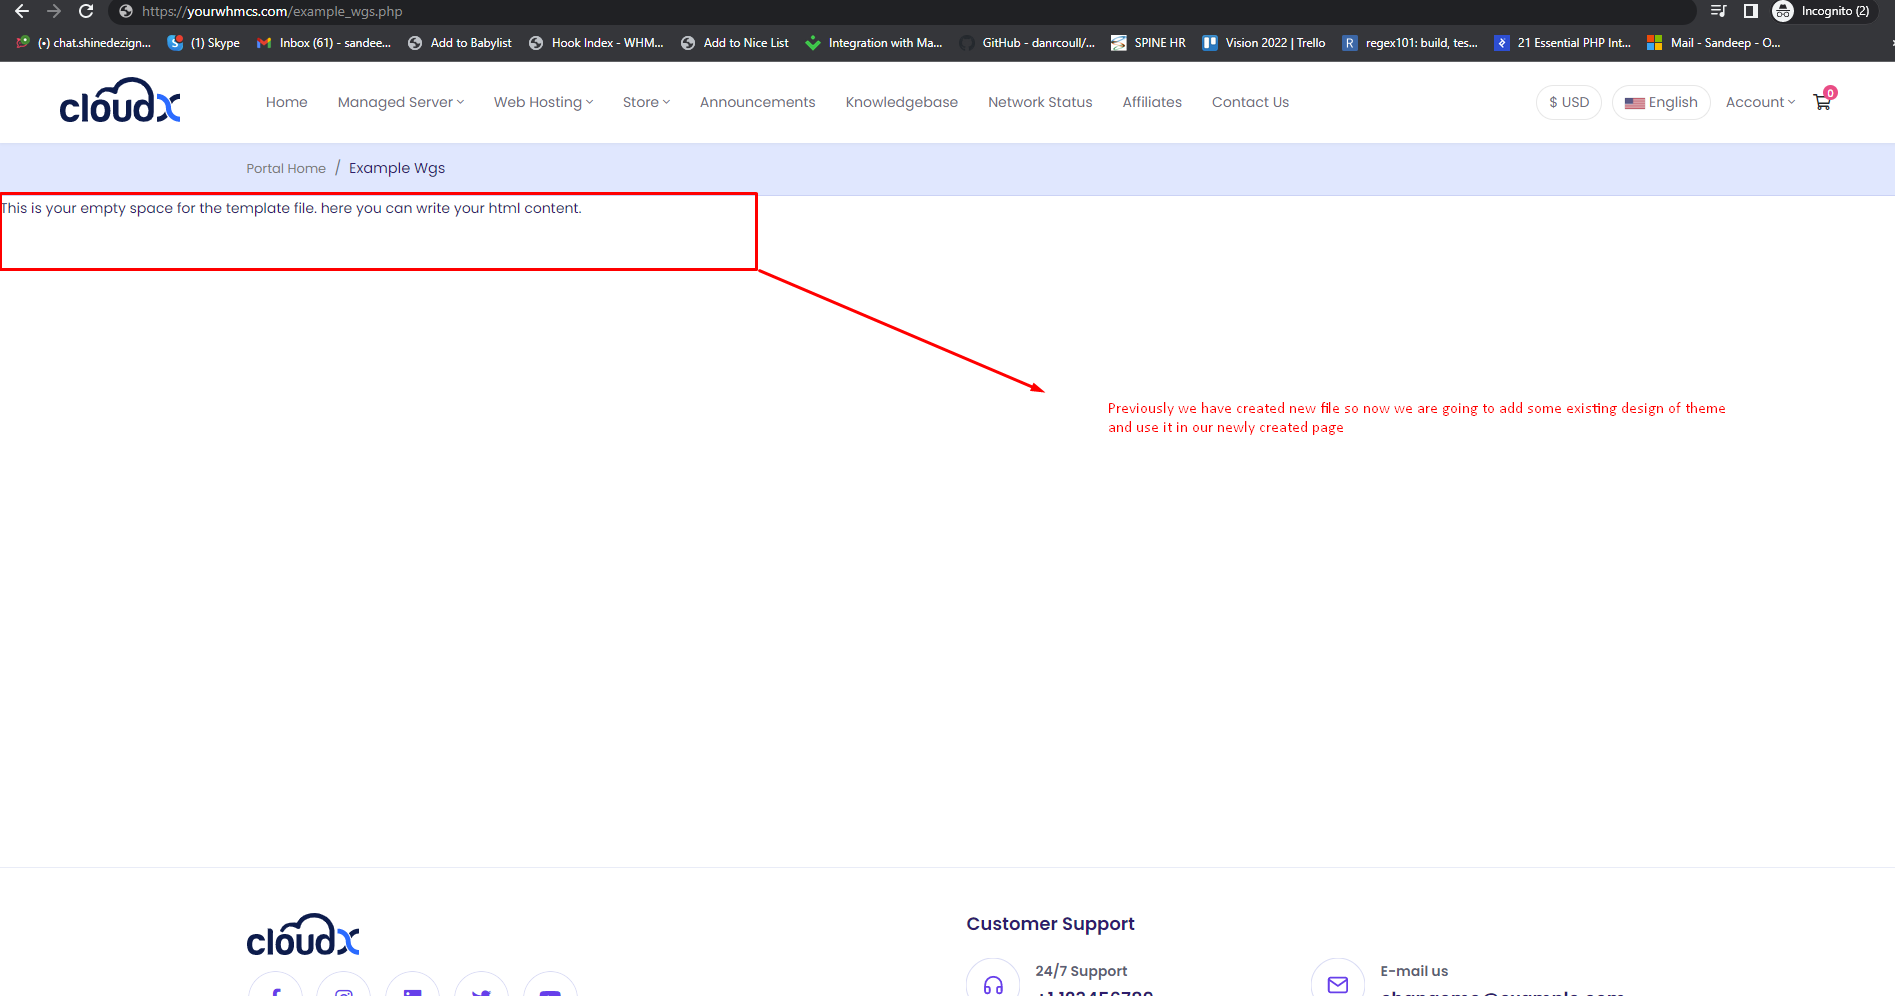Open the Announcements menu item
The height and width of the screenshot is (996, 1895).
click(x=757, y=102)
